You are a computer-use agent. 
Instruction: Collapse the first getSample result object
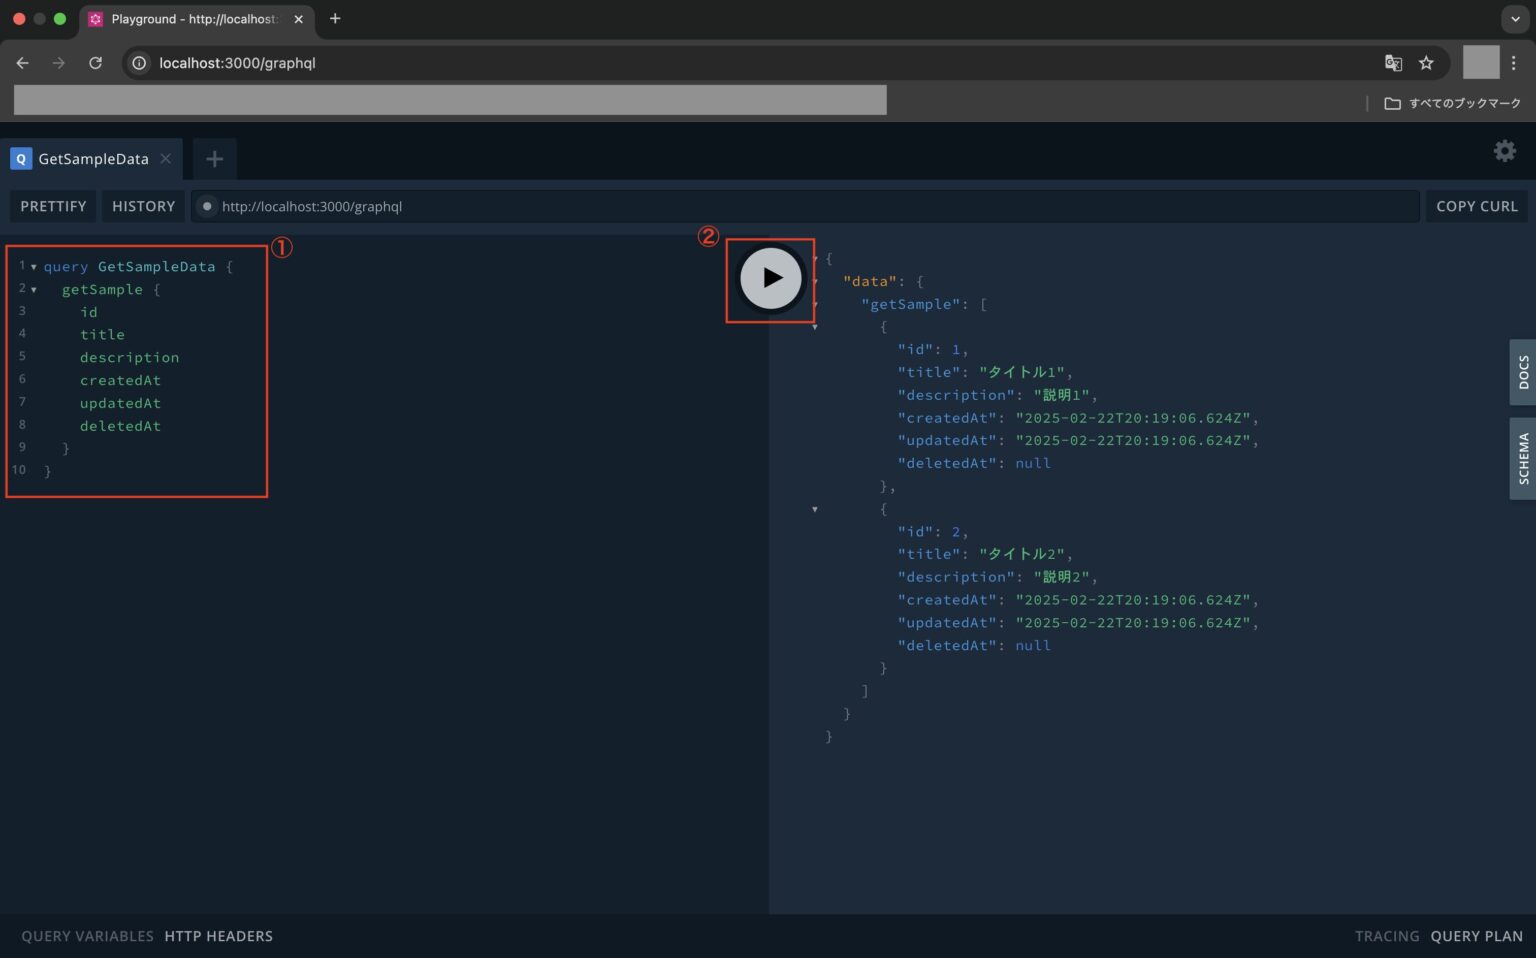pos(814,327)
